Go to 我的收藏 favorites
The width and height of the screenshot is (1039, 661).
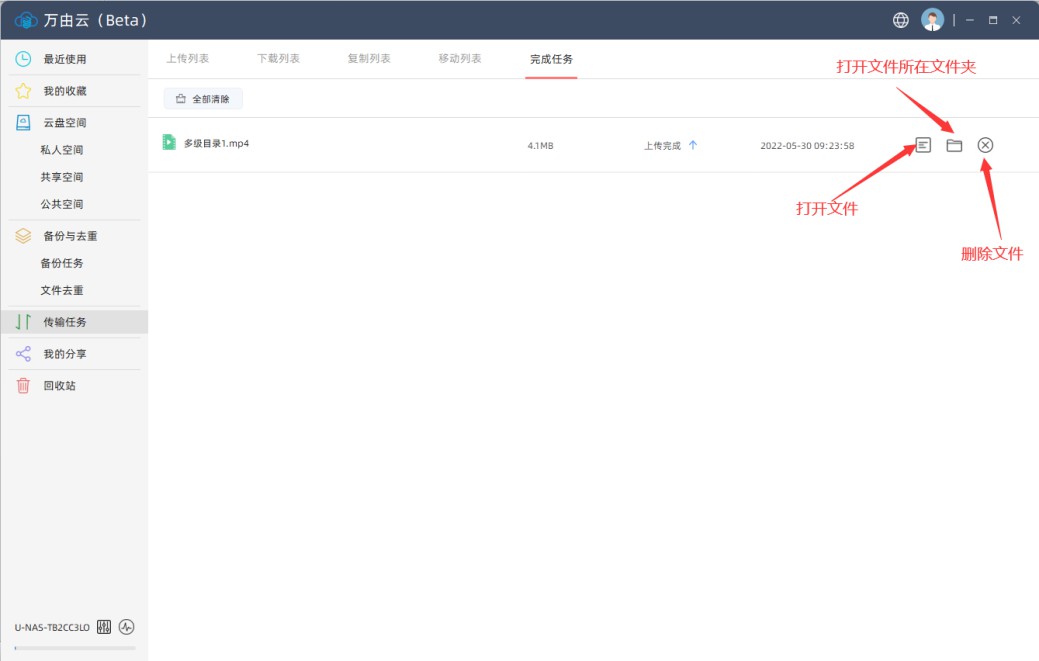[64, 91]
